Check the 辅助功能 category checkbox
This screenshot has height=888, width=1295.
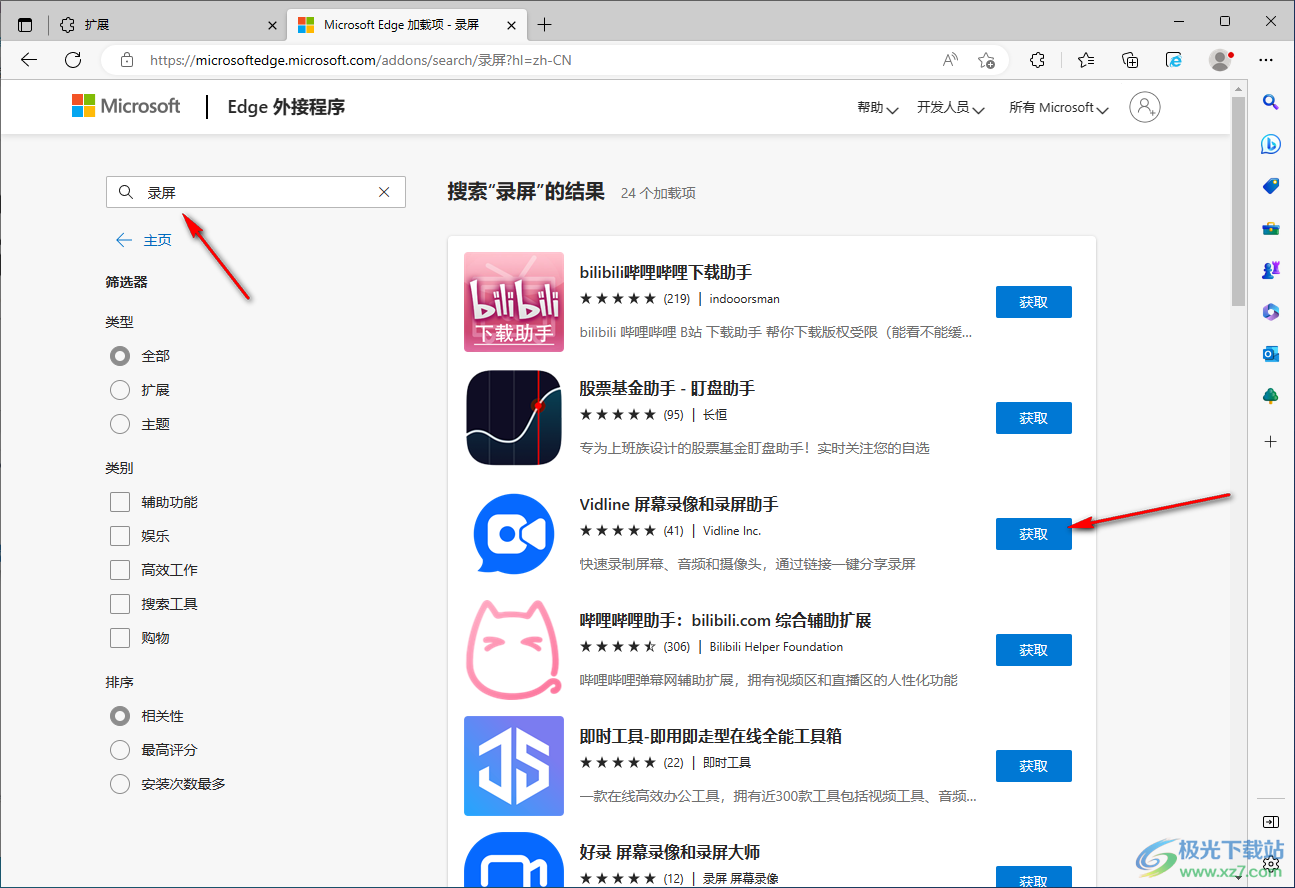(120, 502)
